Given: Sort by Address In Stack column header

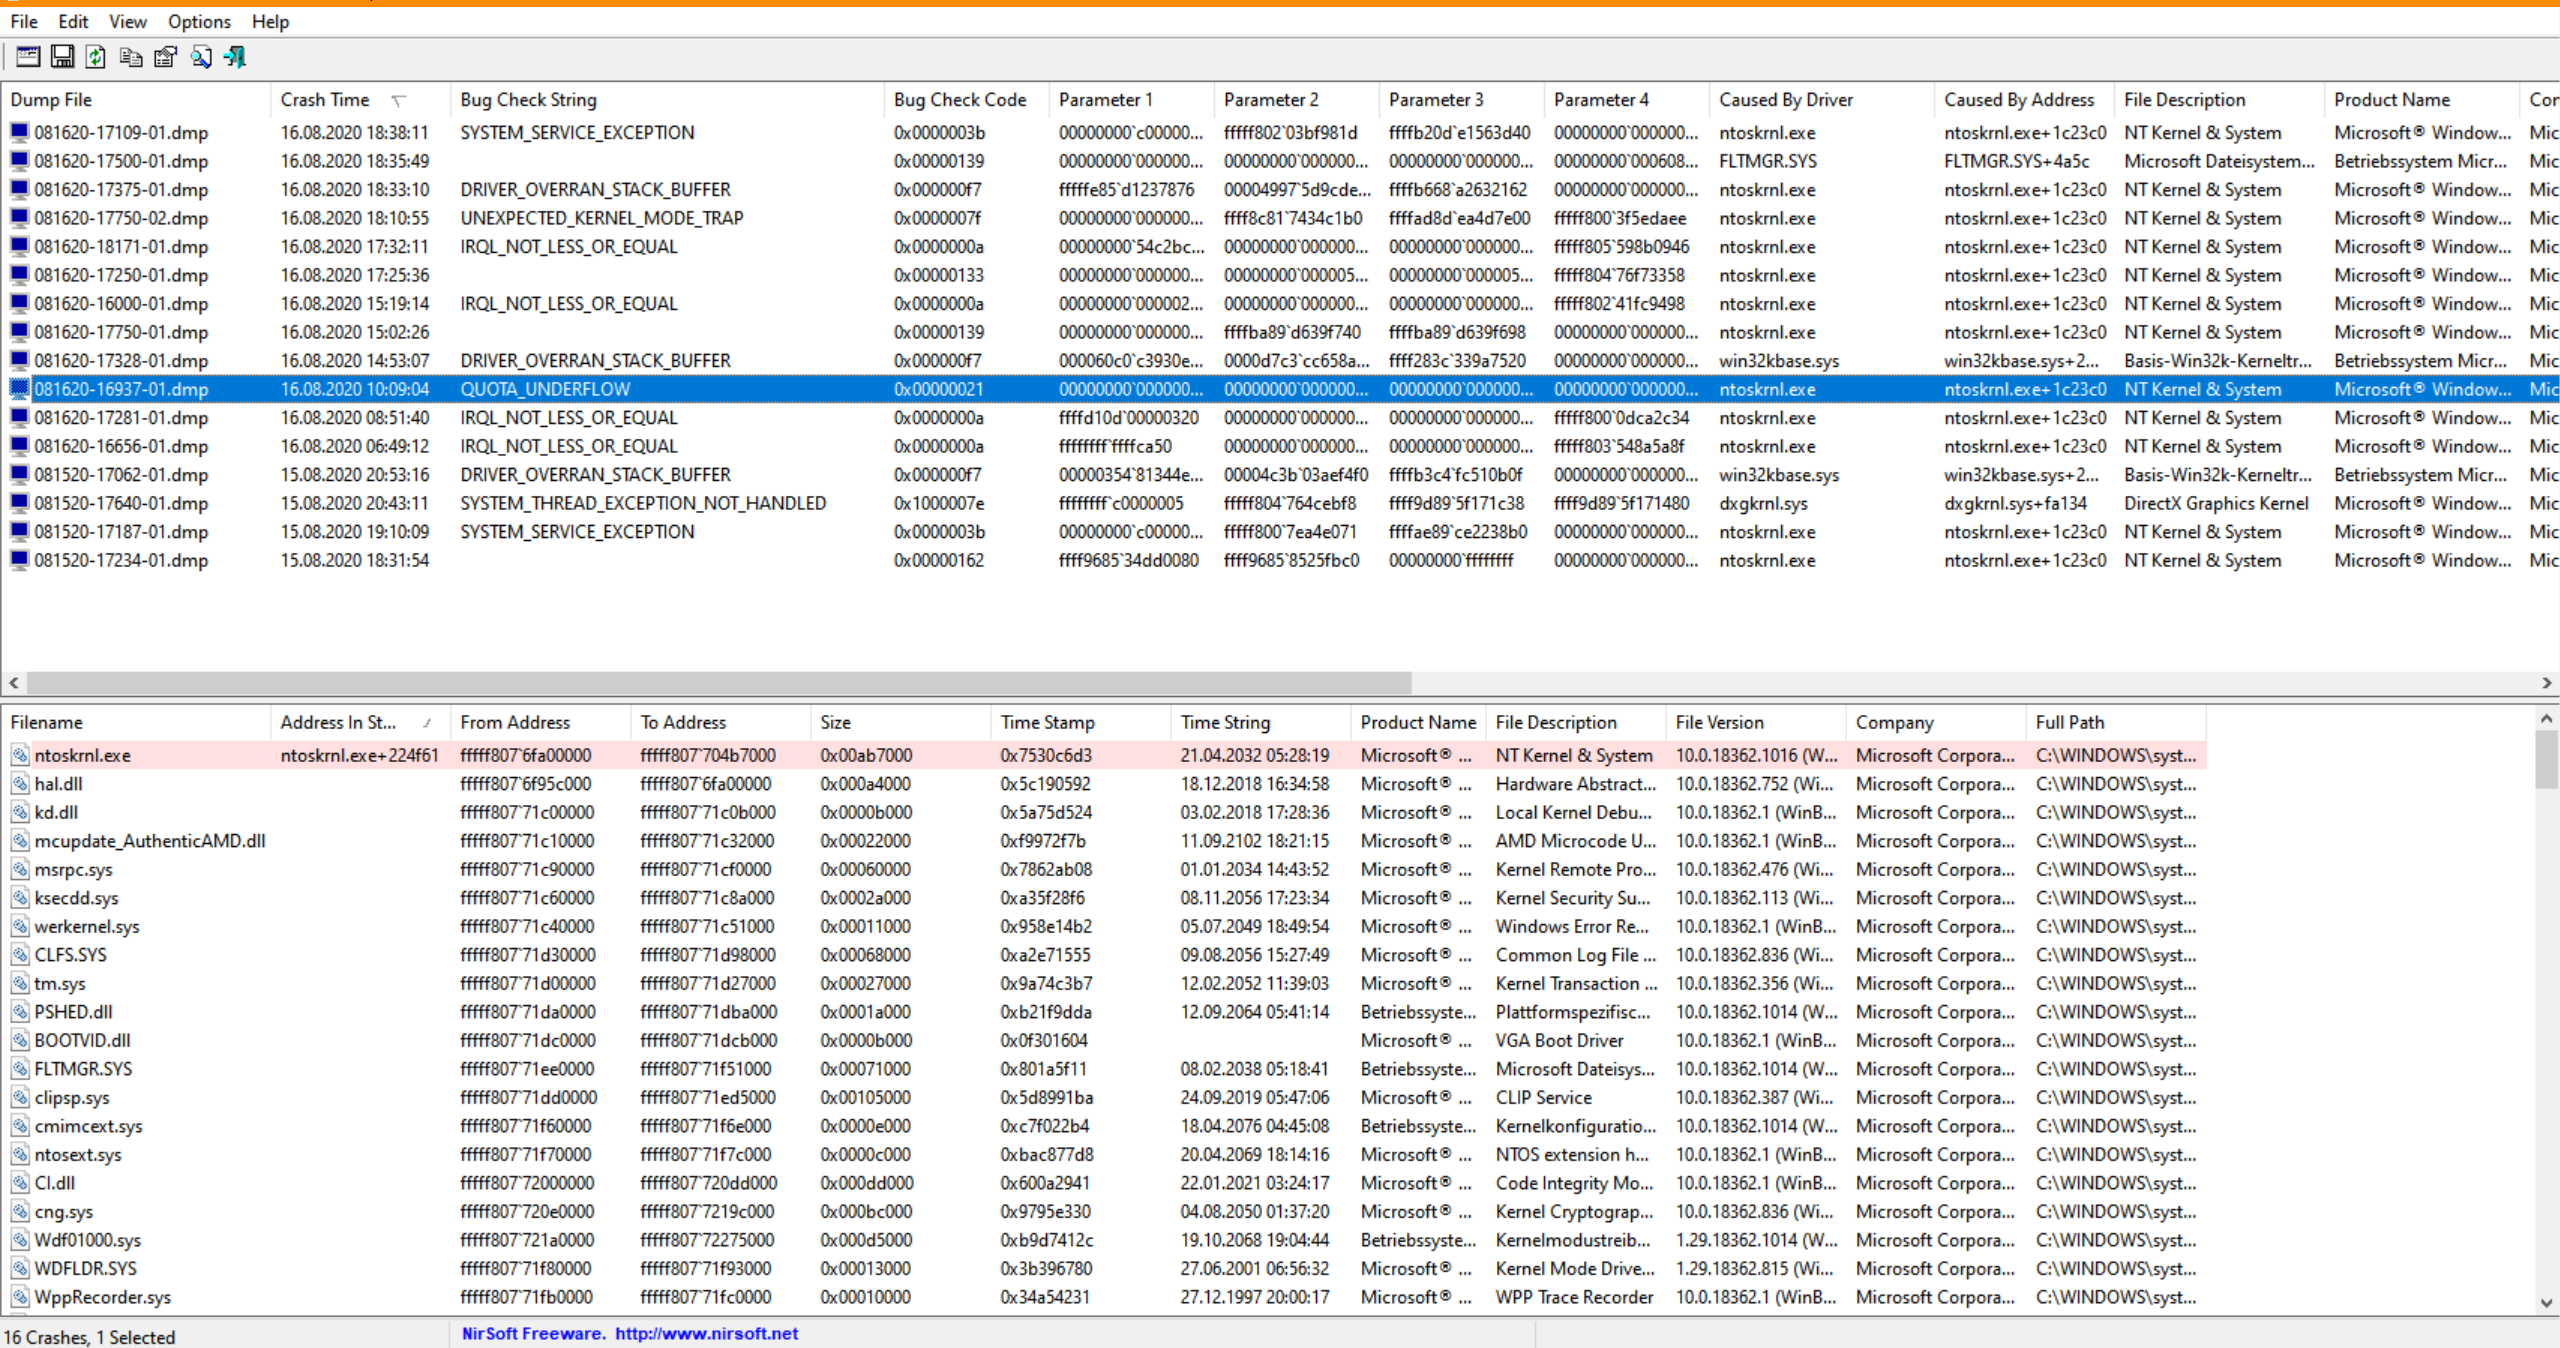Looking at the screenshot, I should pos(338,723).
